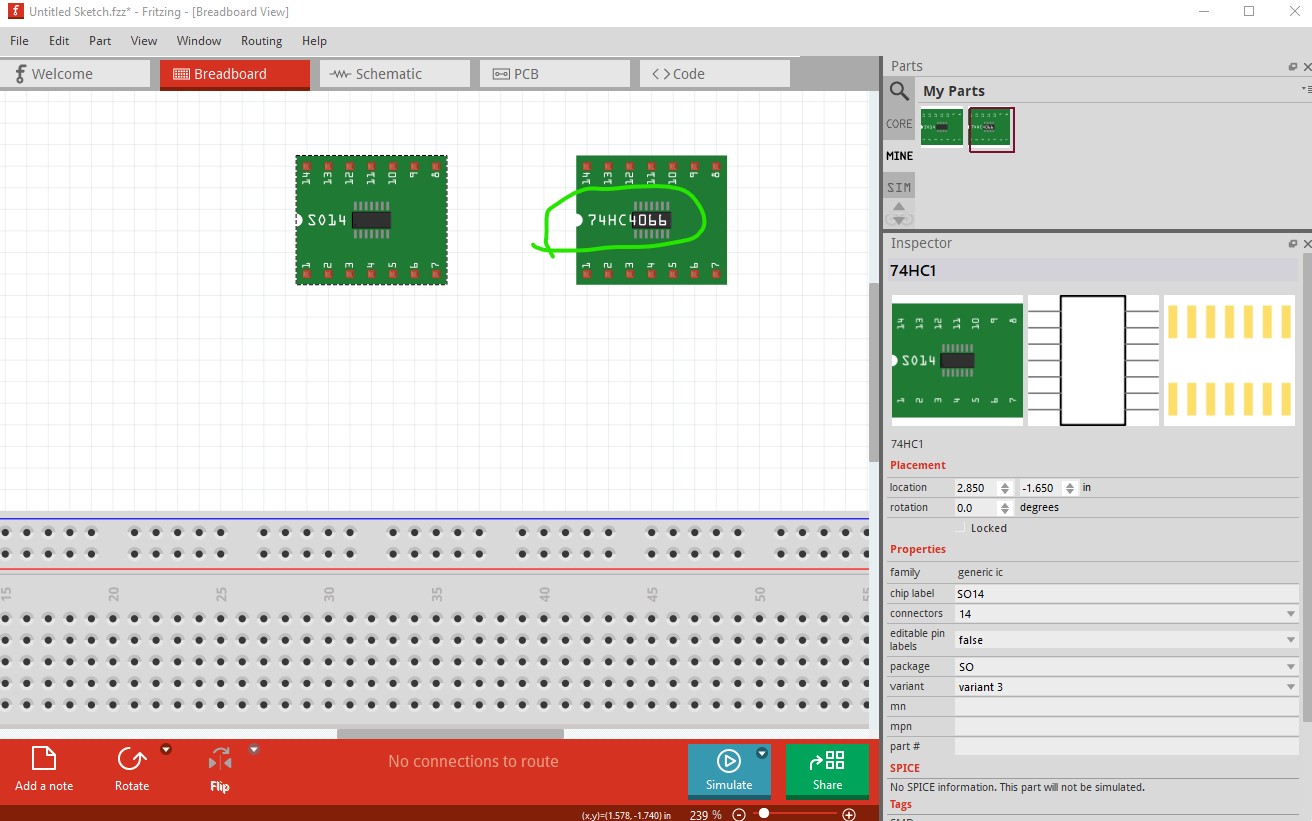1312x821 pixels.
Task: Open the editable pin labels dropdown
Action: point(1127,640)
